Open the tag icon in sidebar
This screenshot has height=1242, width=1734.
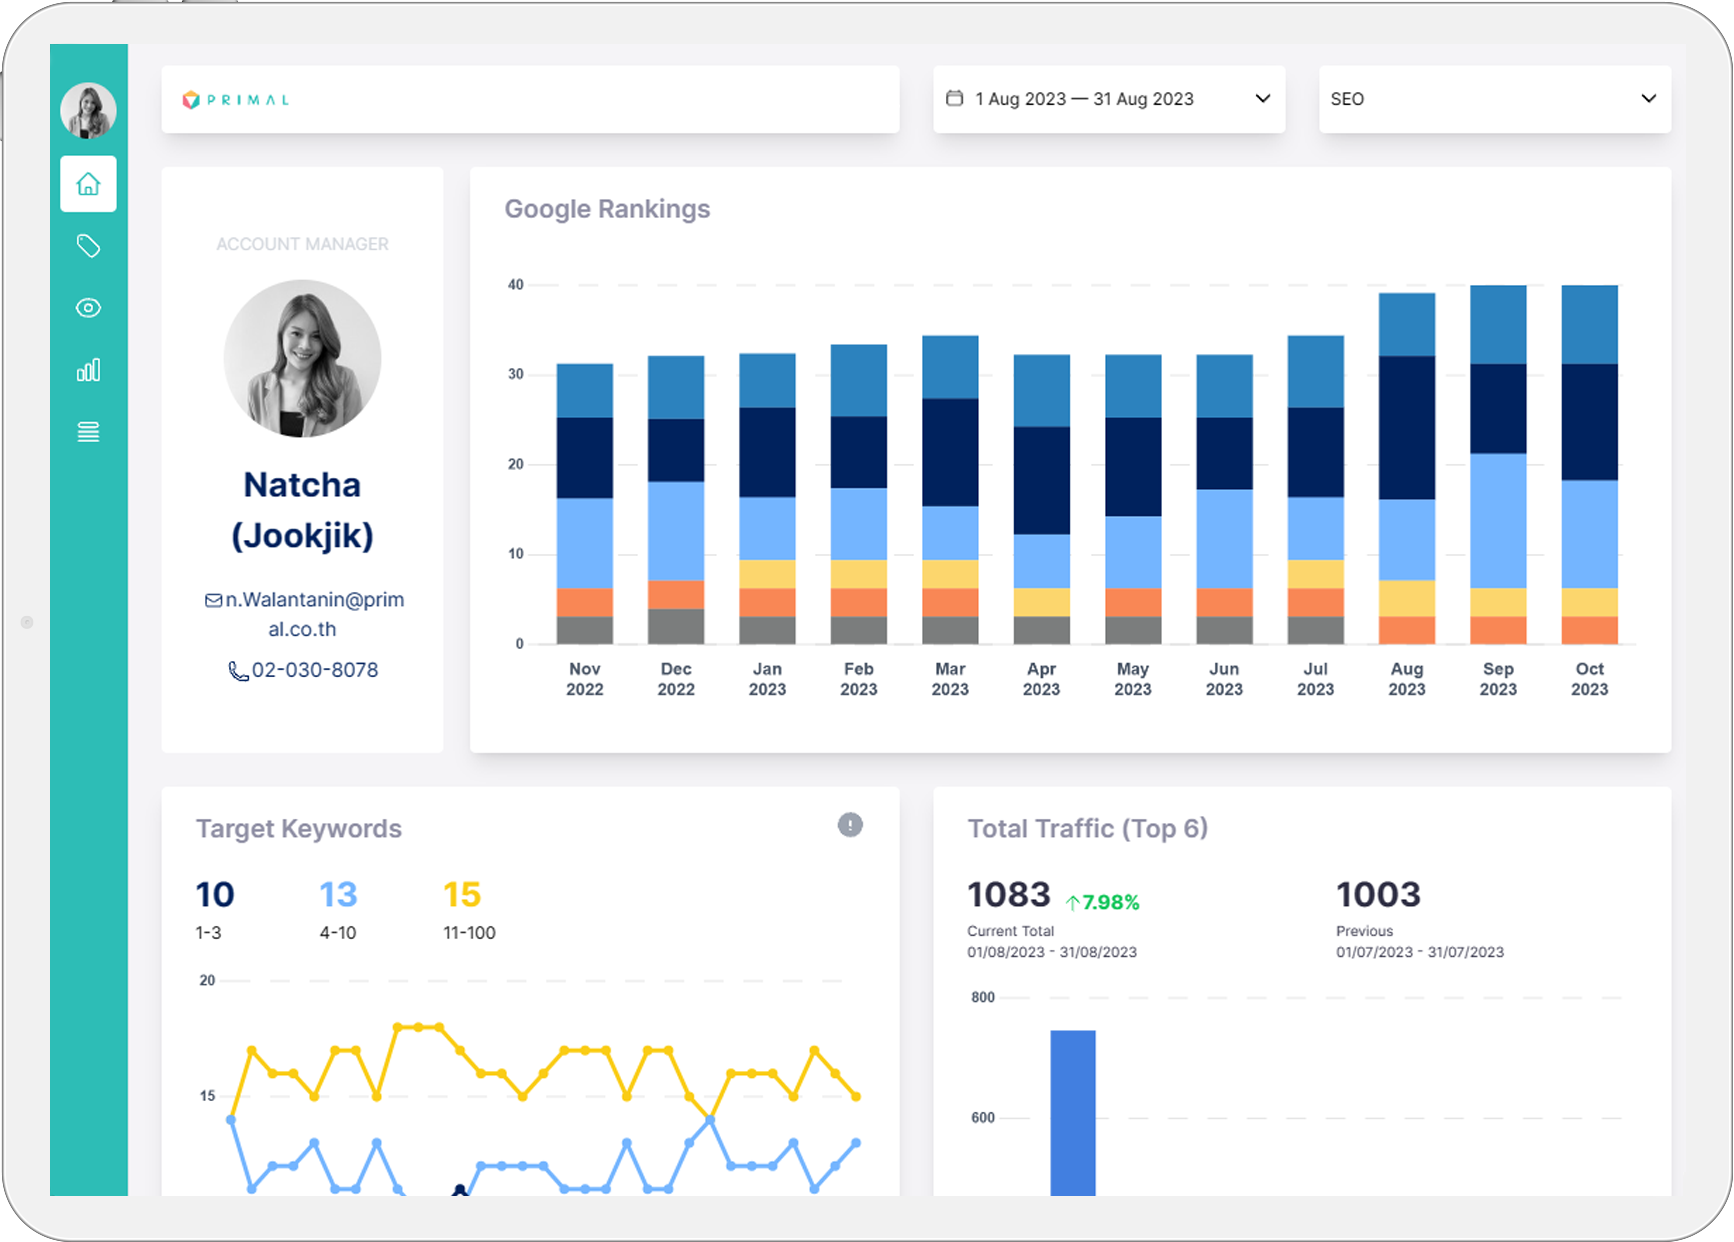tap(88, 246)
